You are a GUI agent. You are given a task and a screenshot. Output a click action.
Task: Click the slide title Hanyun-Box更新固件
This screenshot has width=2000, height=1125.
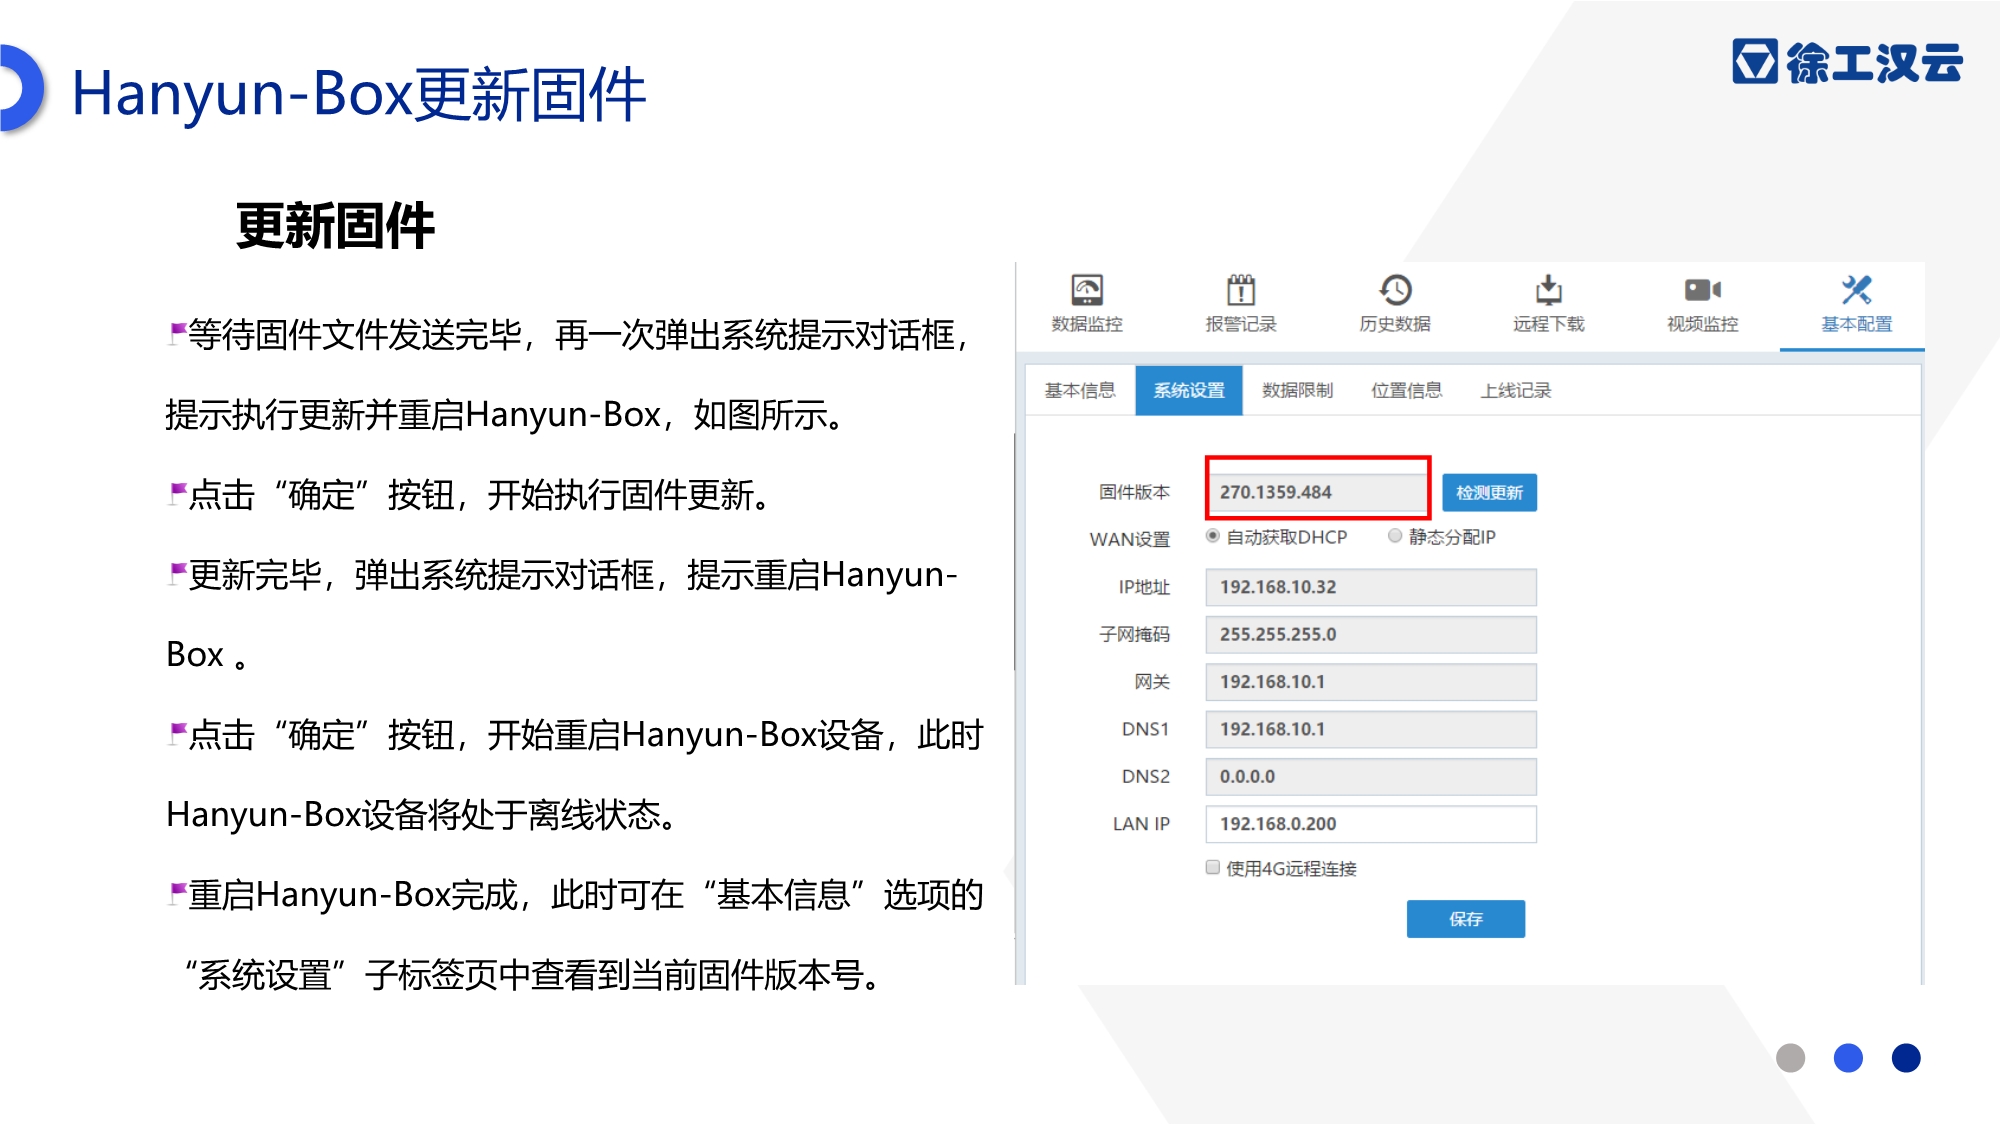359,95
